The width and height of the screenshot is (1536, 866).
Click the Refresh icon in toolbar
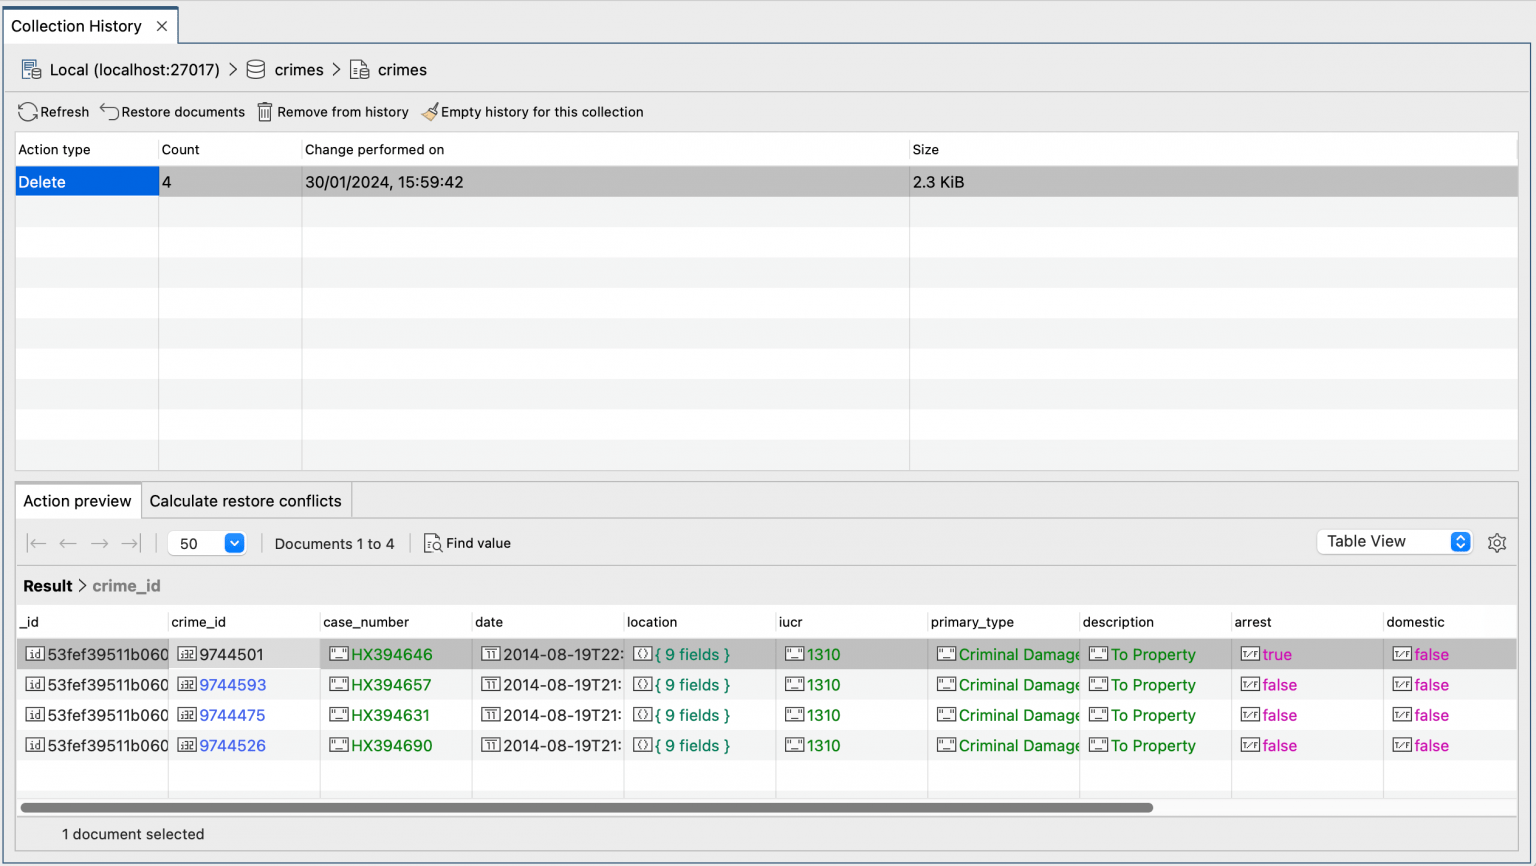(28, 112)
